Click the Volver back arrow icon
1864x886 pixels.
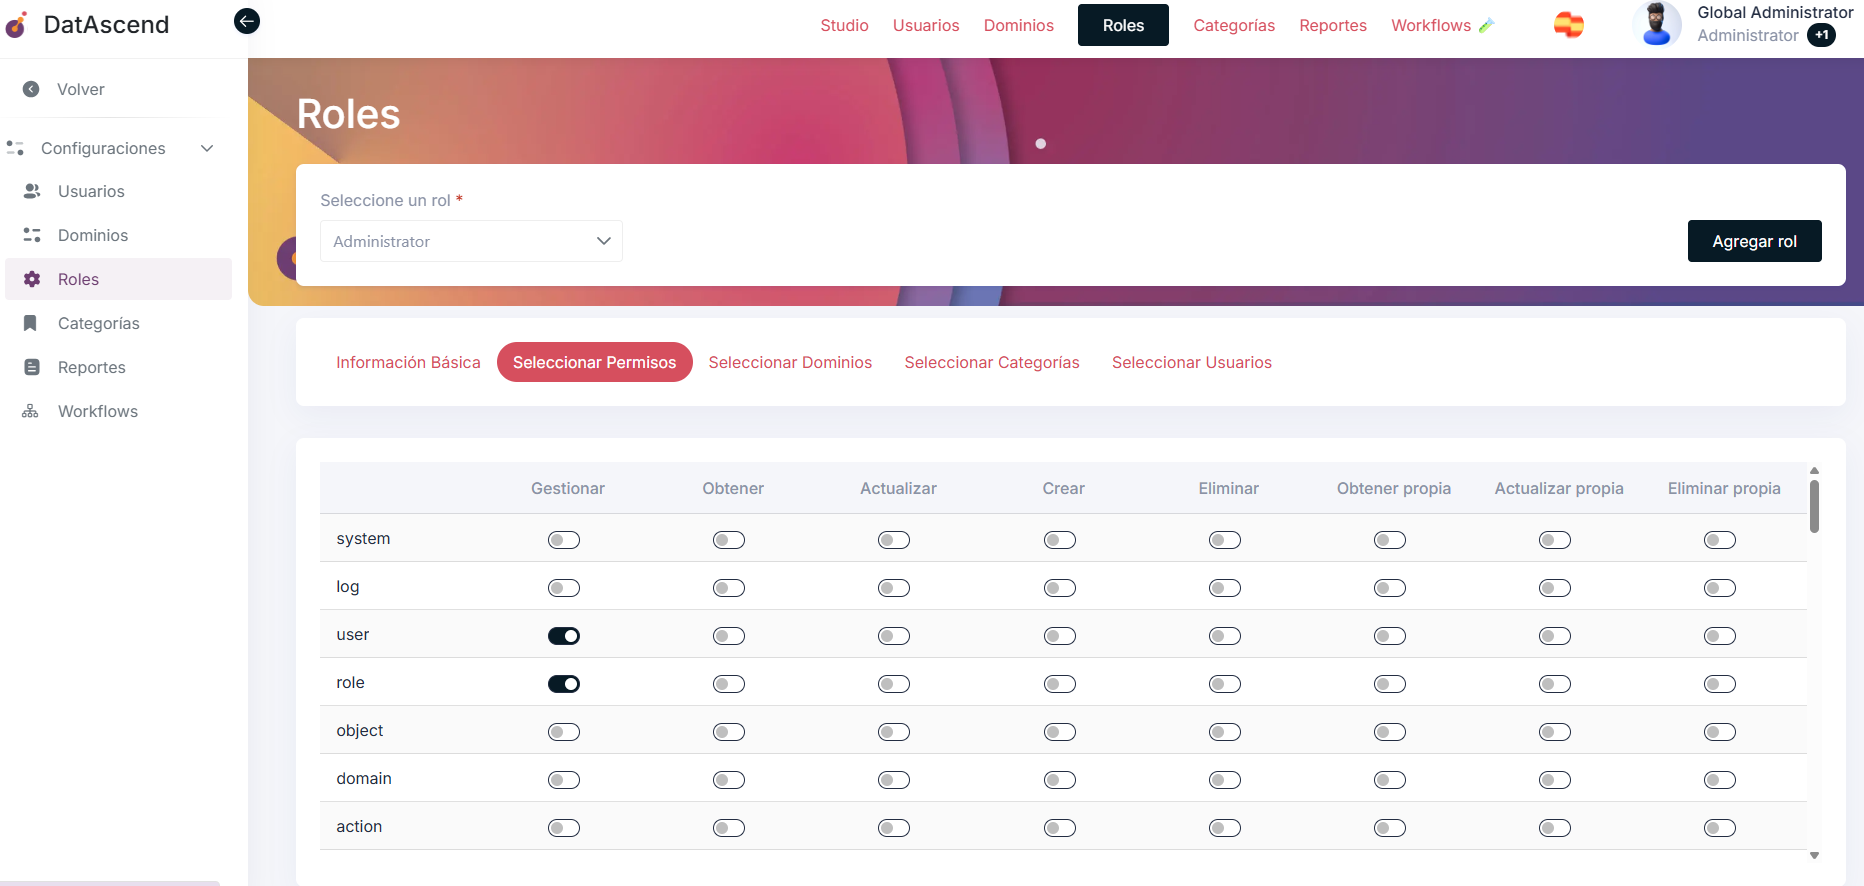[31, 89]
